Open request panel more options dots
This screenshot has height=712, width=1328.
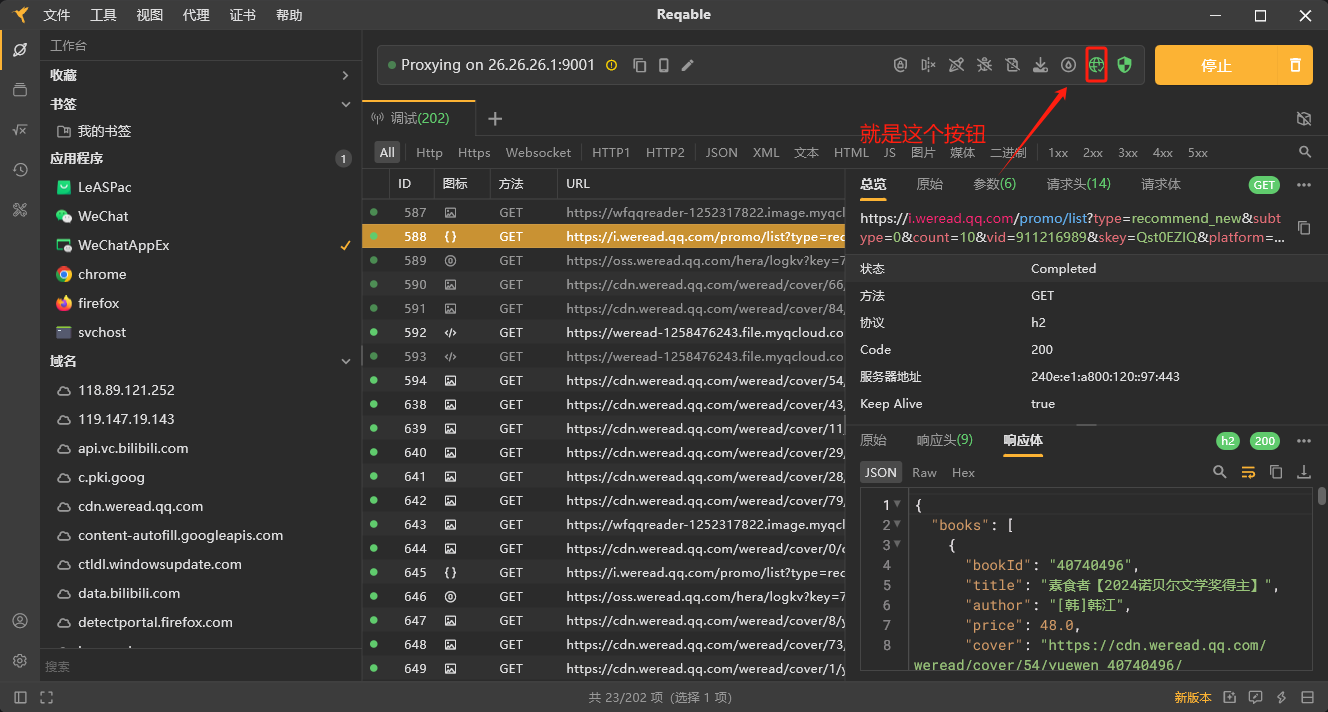click(x=1304, y=185)
